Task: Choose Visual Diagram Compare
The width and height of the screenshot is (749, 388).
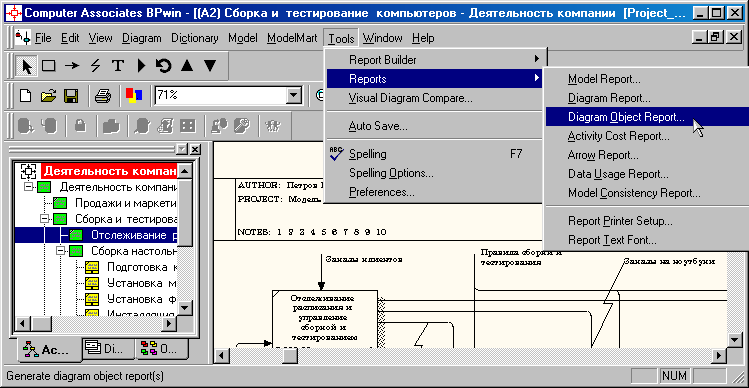Action: 435,98
